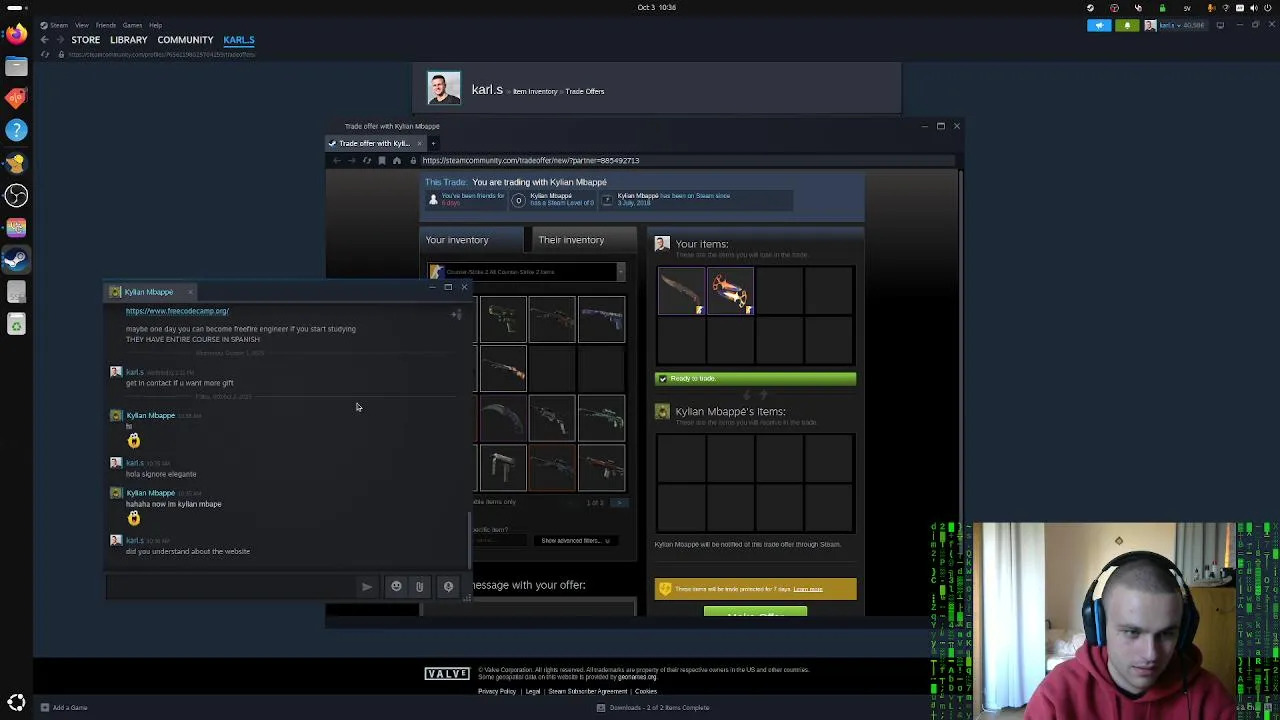The image size is (1280, 720).
Task: Open the Help dock icon
Action: click(16, 130)
